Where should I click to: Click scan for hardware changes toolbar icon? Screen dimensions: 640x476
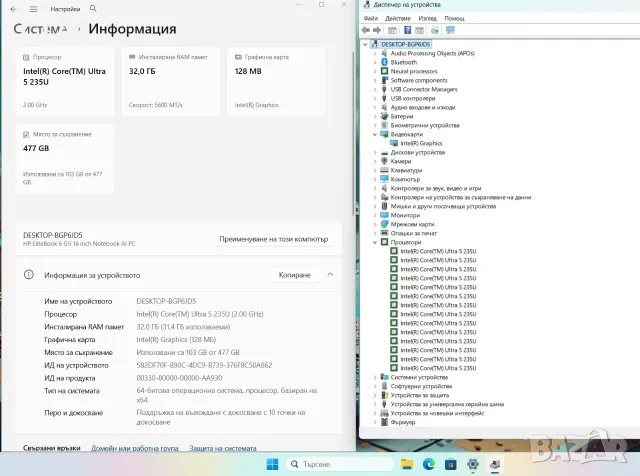click(435, 30)
